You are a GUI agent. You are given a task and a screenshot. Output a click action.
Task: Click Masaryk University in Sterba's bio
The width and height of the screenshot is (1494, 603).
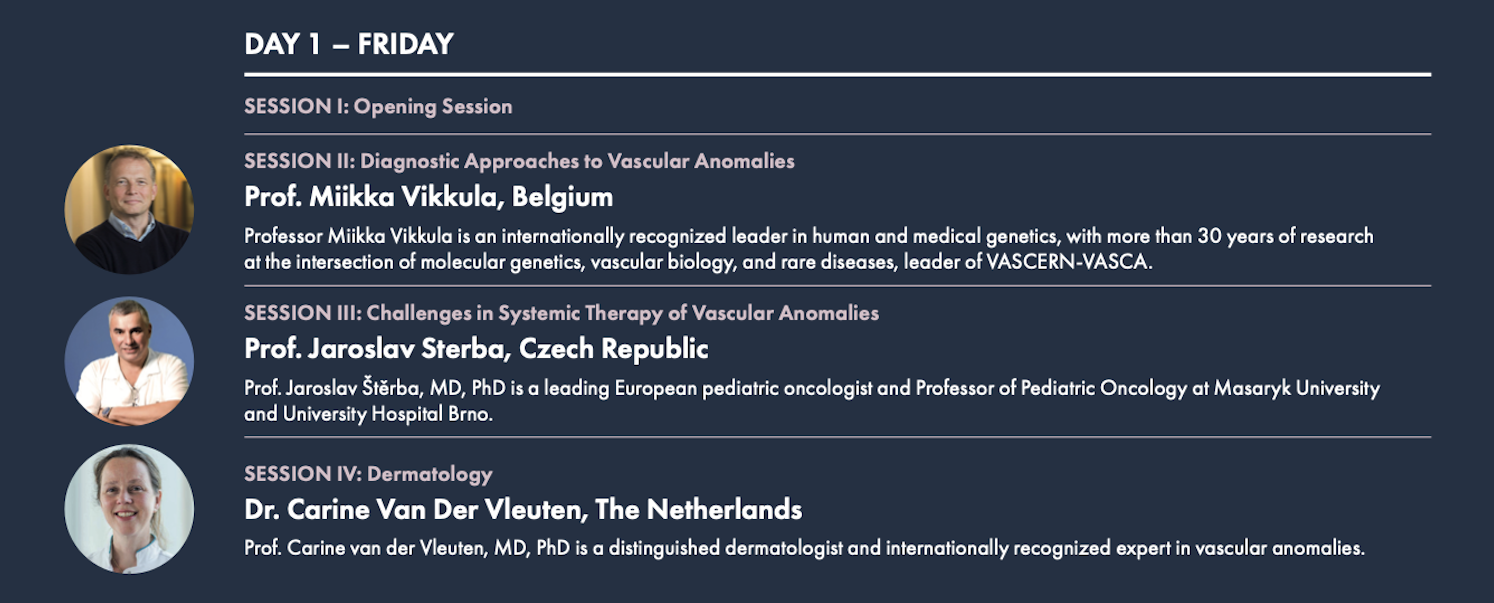coord(1297,388)
